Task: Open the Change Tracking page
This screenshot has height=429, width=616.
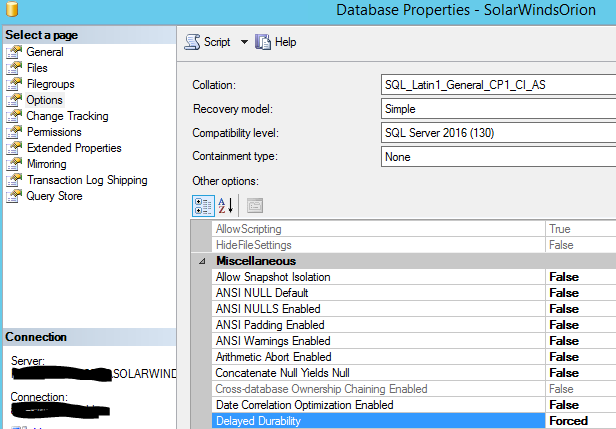Action: pos(67,116)
